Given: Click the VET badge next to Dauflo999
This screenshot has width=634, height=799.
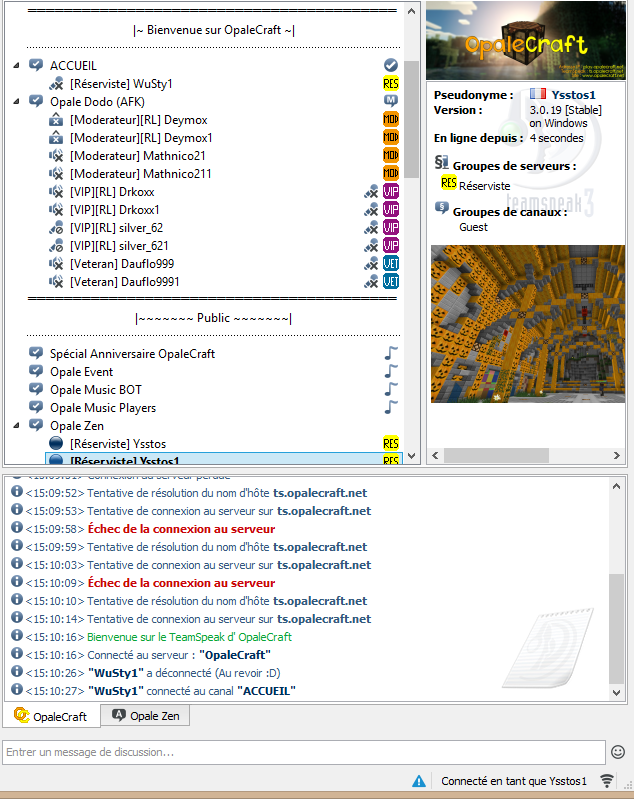Looking at the screenshot, I should (391, 263).
